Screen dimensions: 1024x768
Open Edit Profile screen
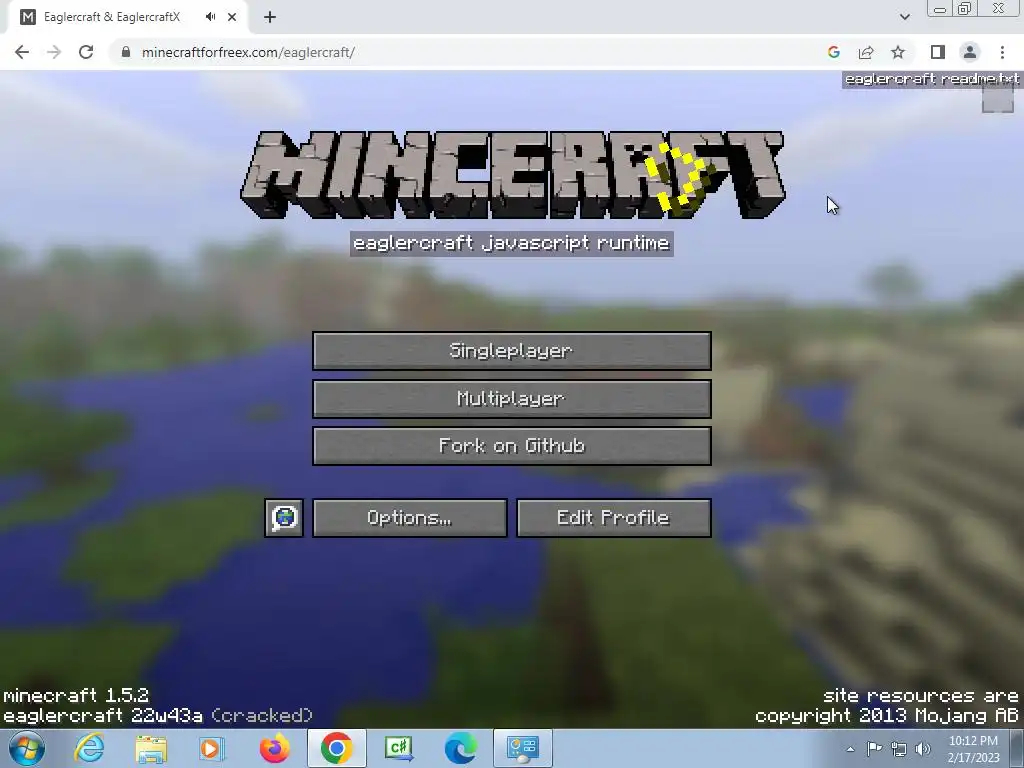[x=613, y=518]
